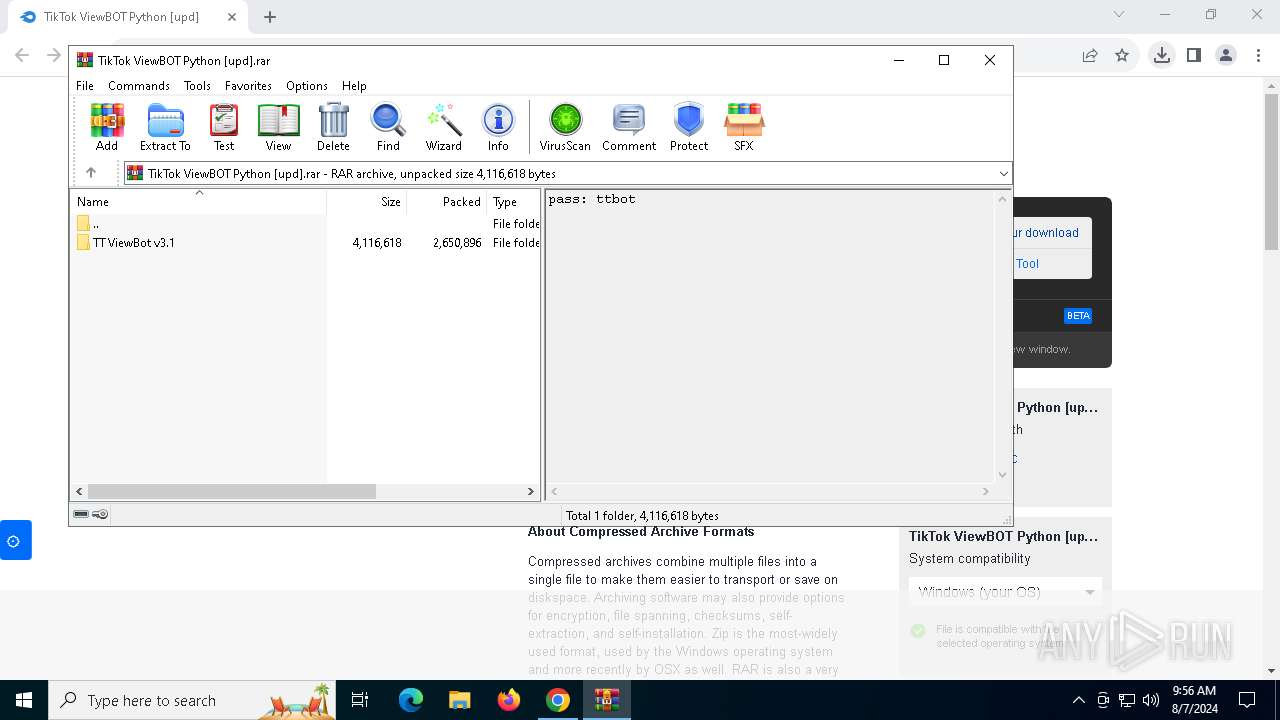Open System compatibility Windows dropdown
The height and width of the screenshot is (720, 1280).
[1005, 592]
